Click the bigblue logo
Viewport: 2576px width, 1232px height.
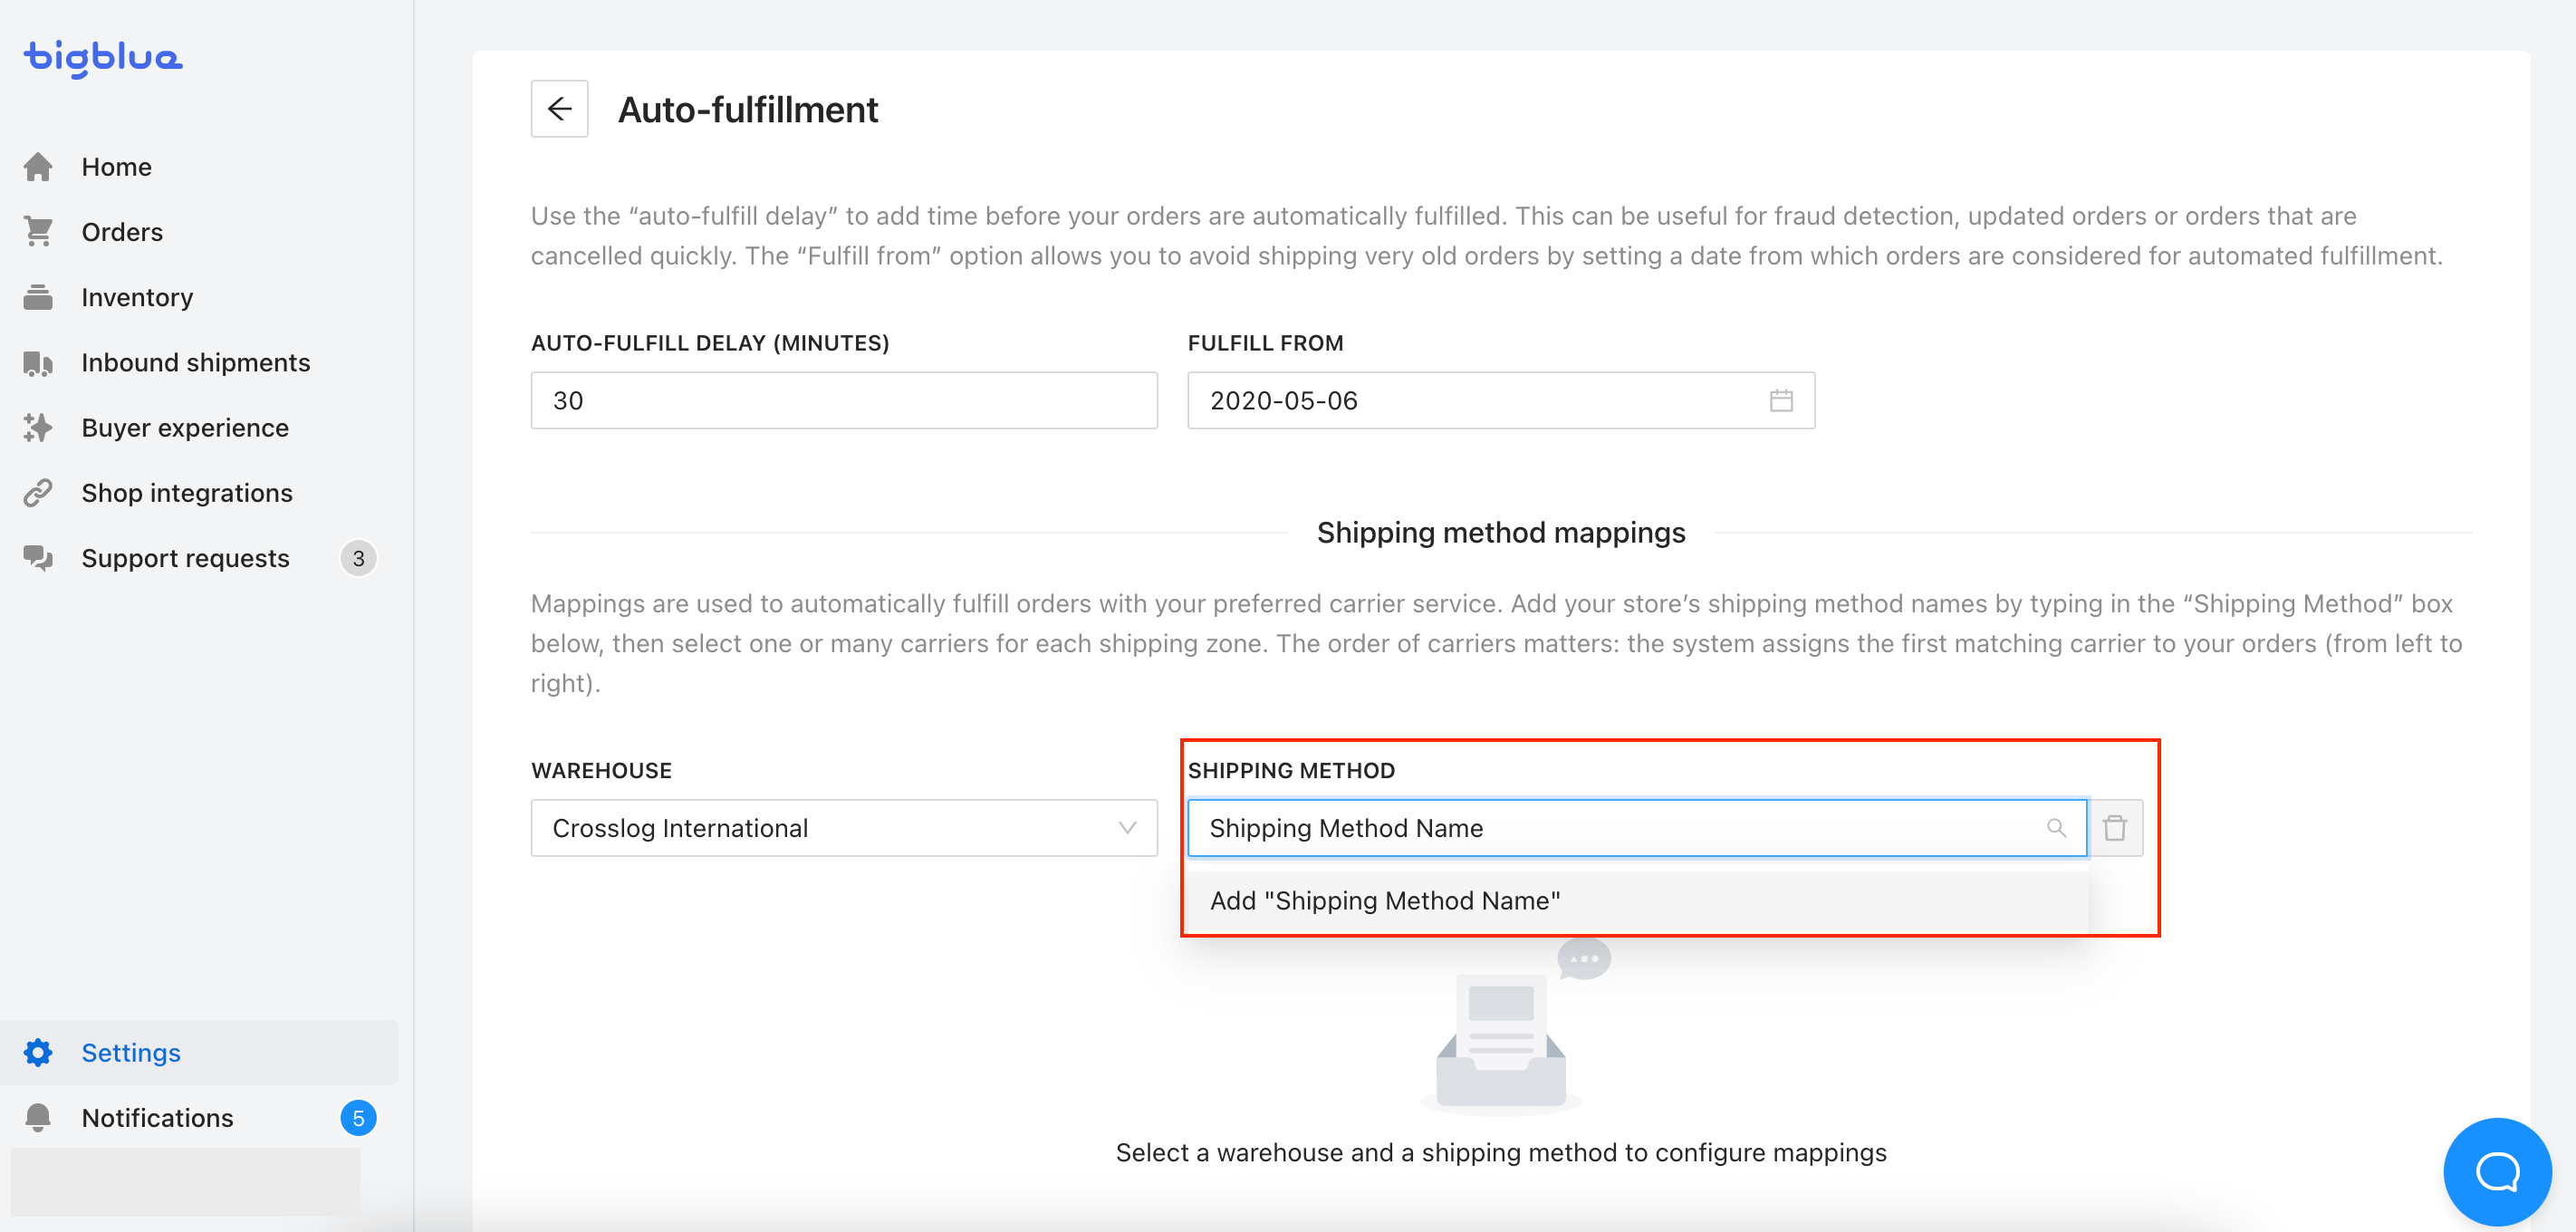[103, 58]
